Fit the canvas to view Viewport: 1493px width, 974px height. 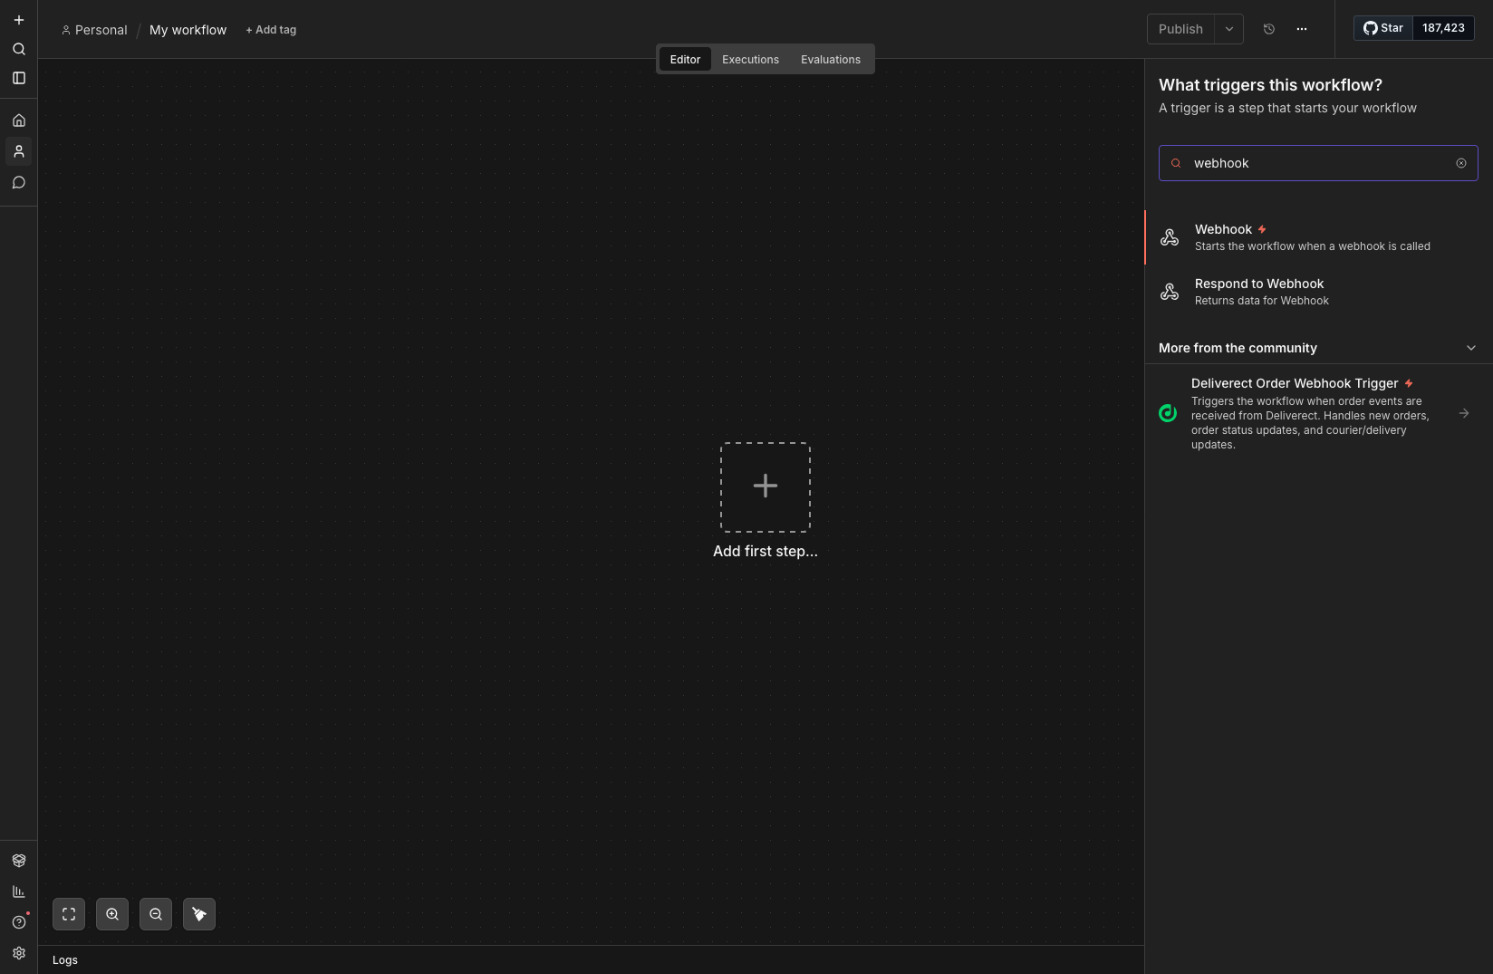tap(69, 914)
